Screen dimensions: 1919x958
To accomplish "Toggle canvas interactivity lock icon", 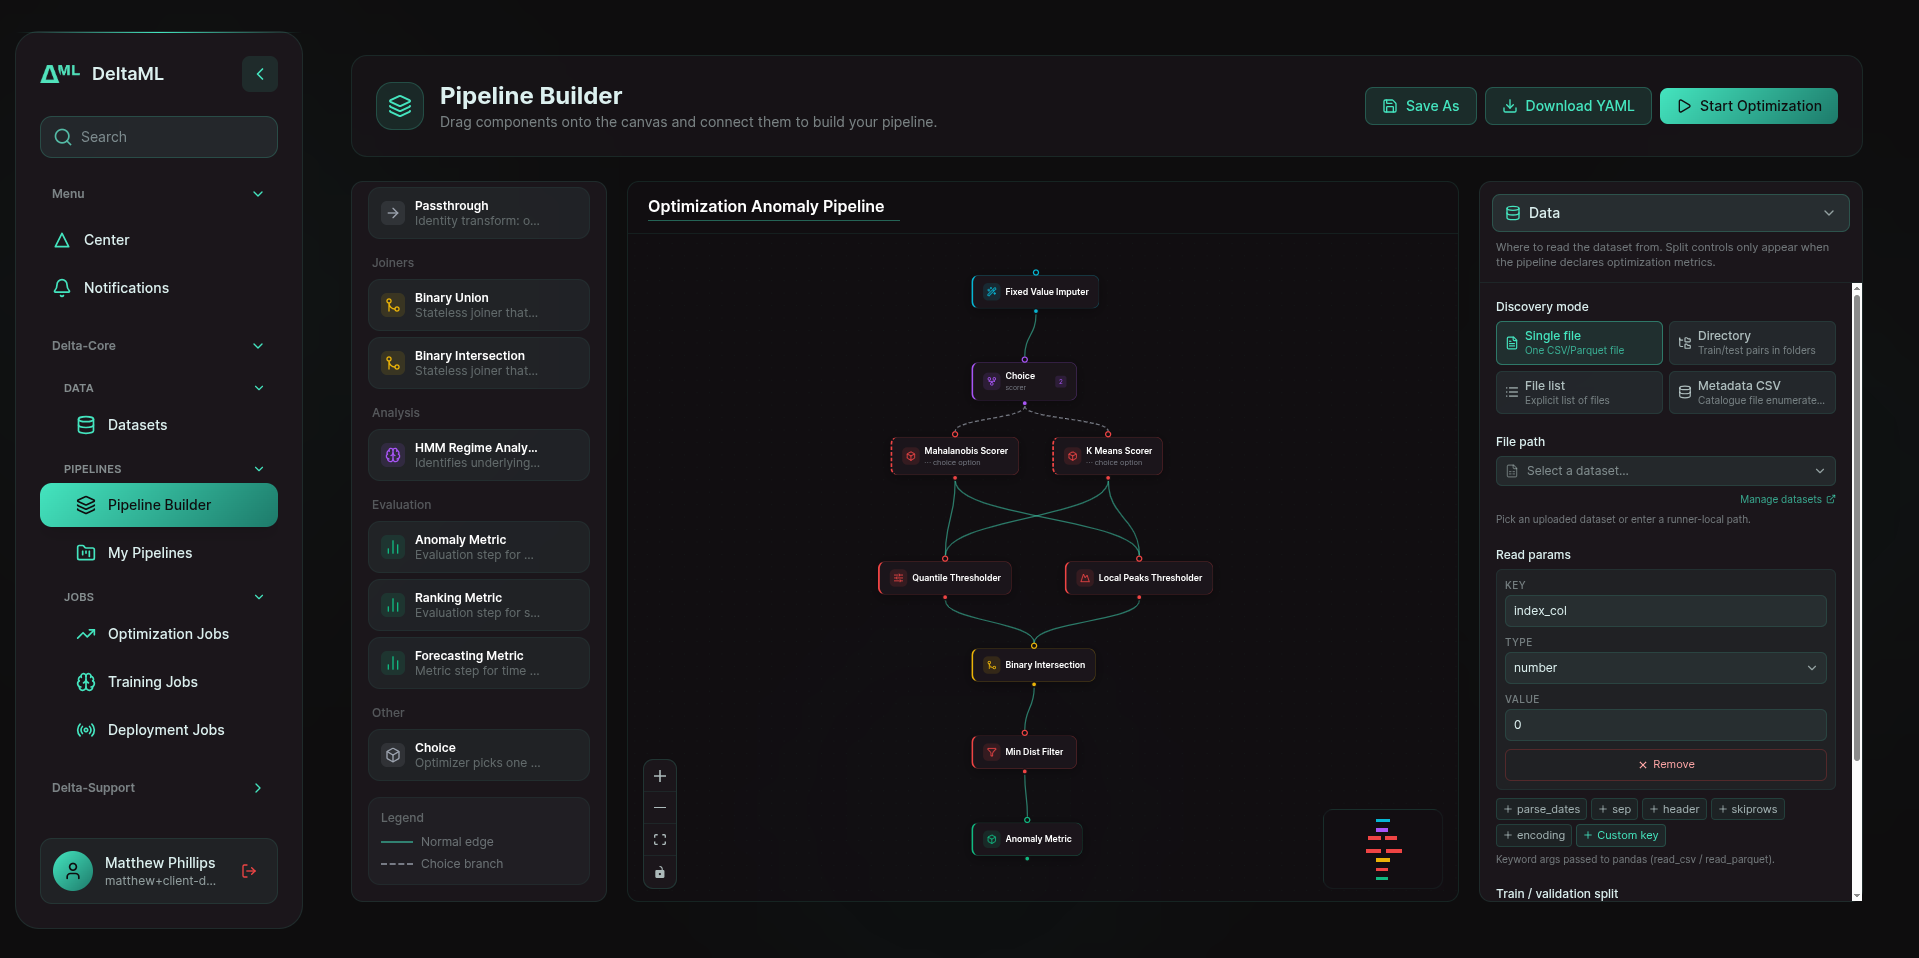I will tap(660, 872).
